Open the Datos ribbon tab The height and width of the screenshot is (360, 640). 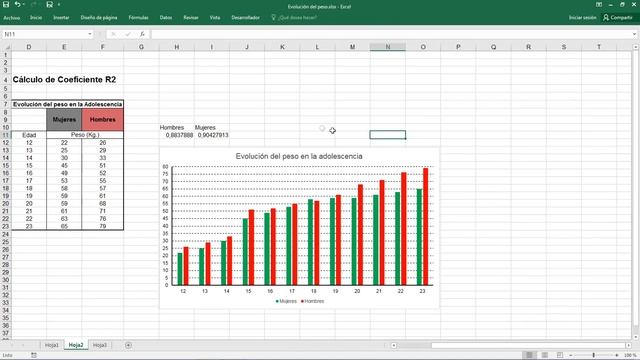(x=166, y=18)
